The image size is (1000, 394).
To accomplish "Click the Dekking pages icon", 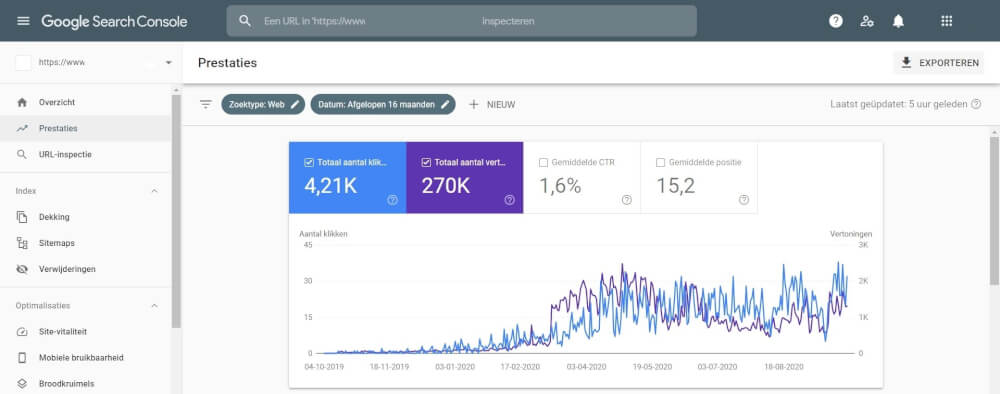I will point(22,217).
